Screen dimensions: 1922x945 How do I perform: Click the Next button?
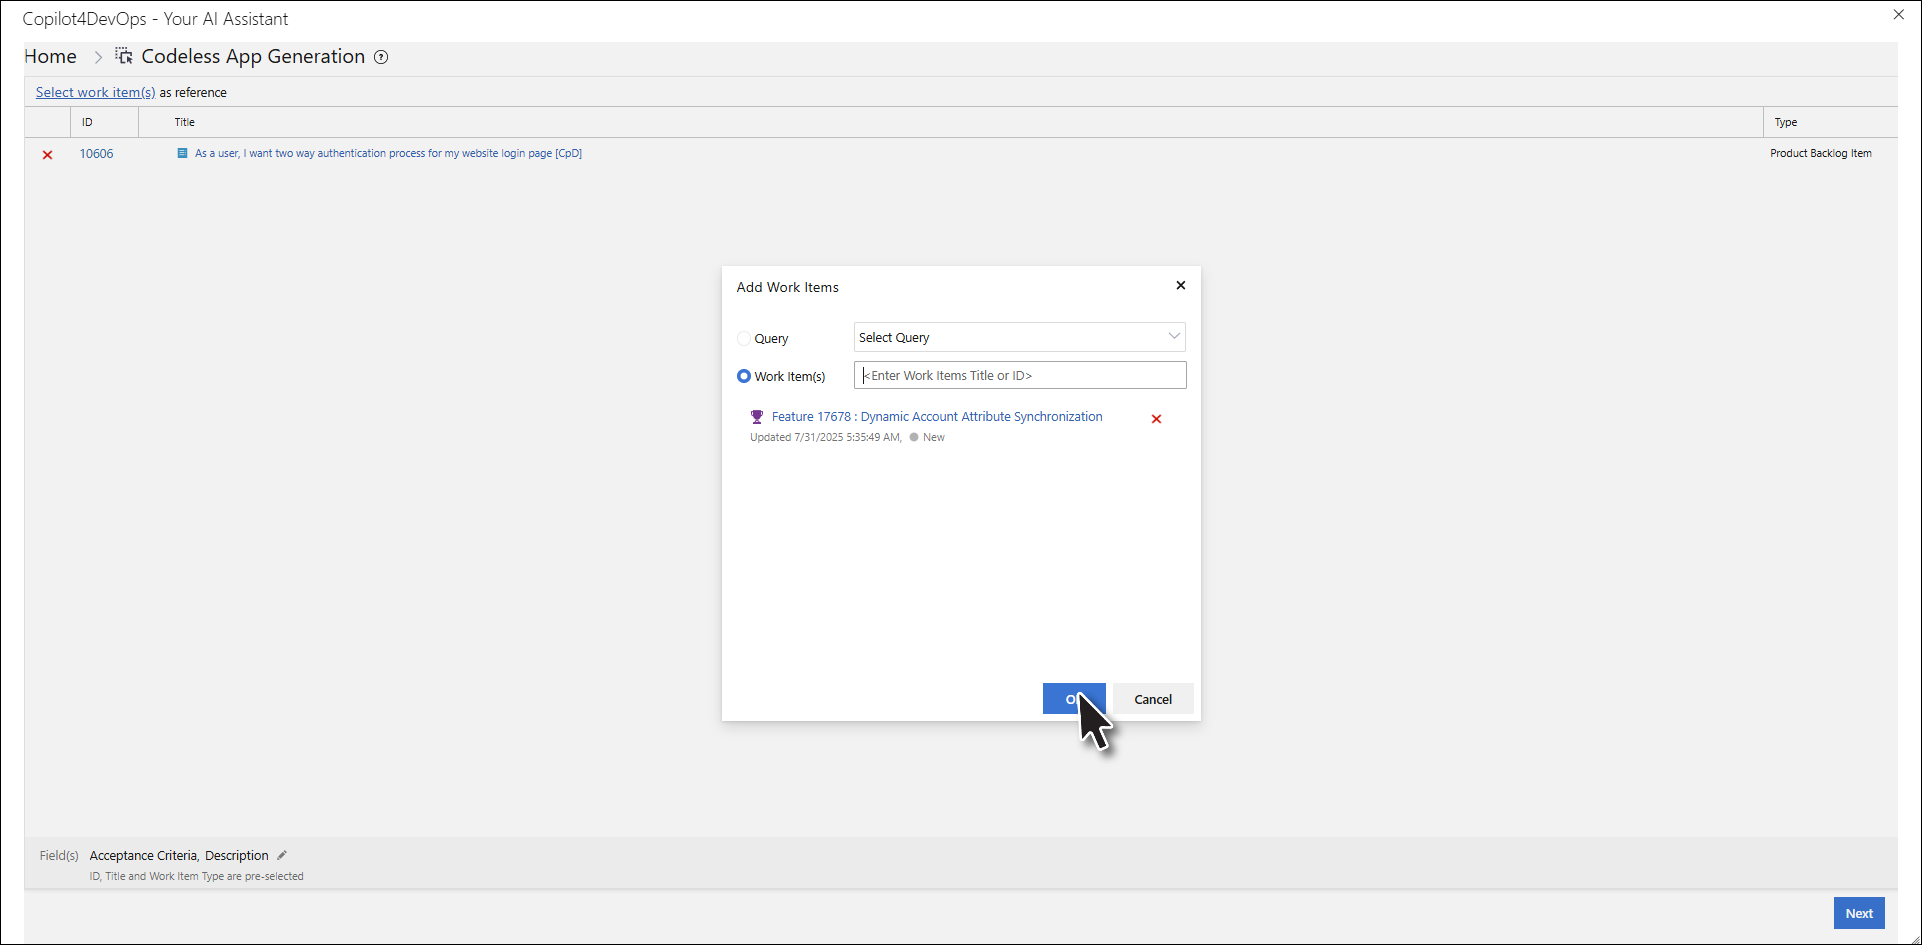tap(1858, 913)
